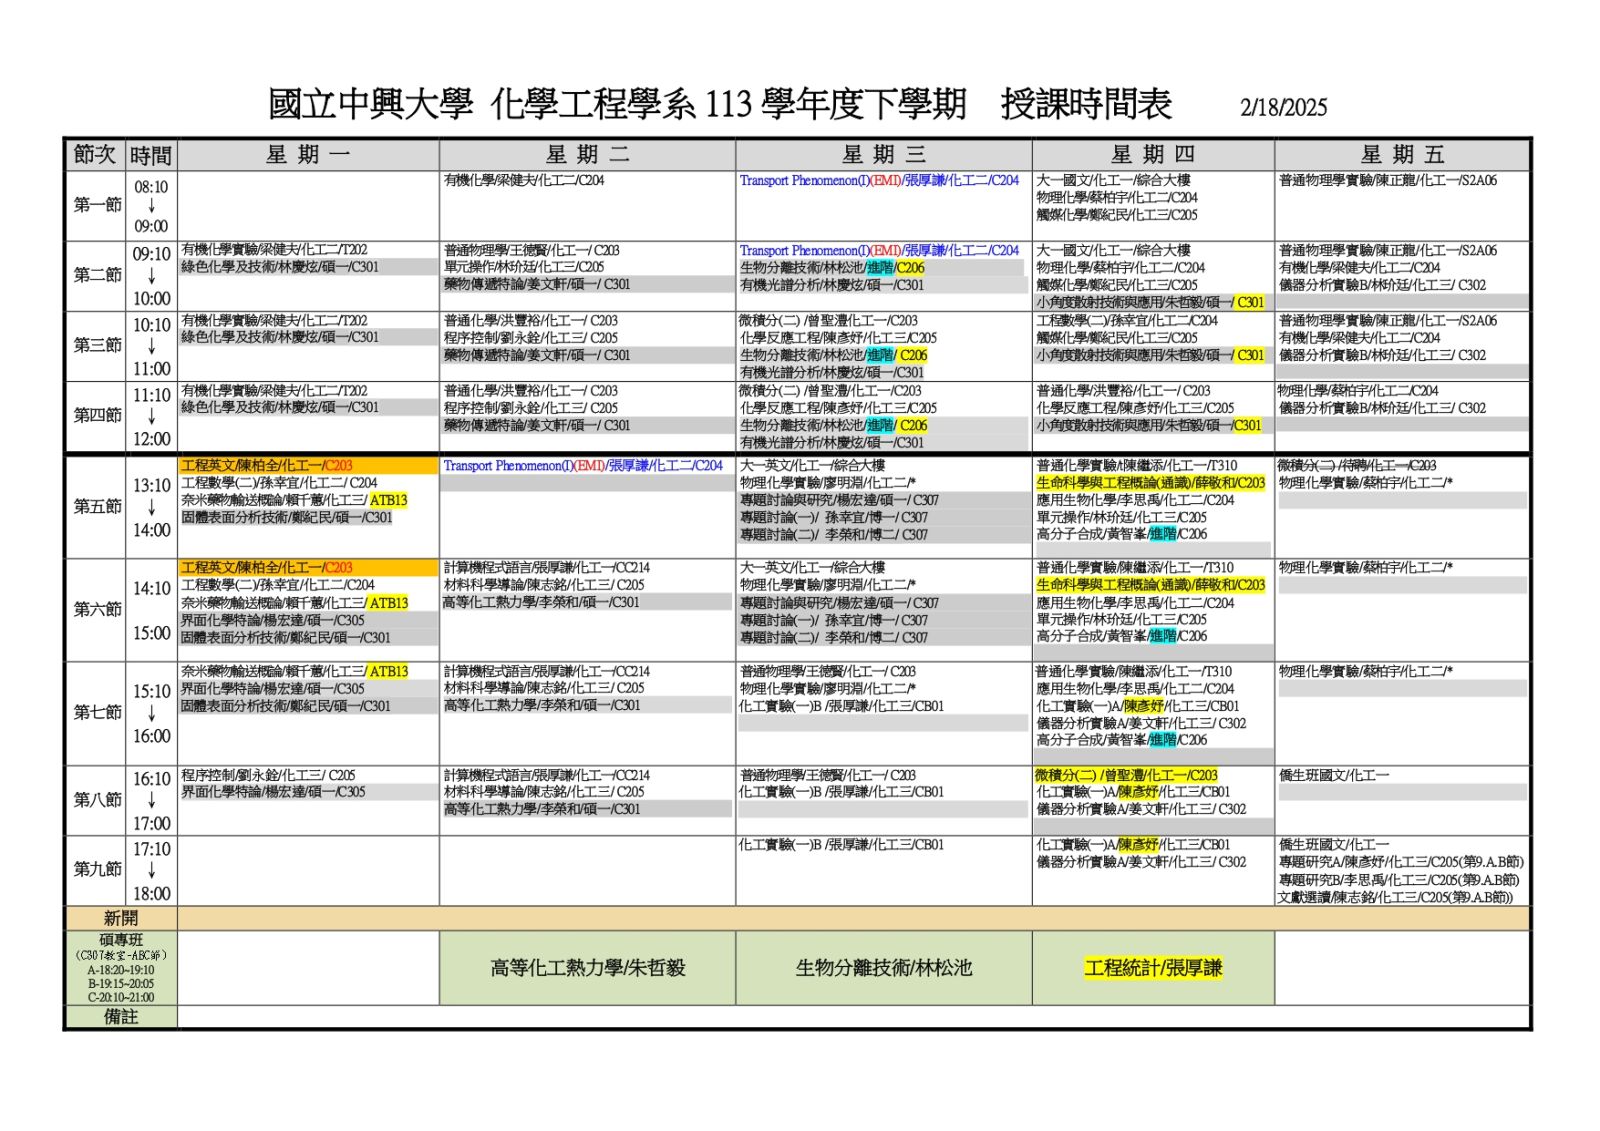The height and width of the screenshot is (1131, 1600).
Task: Click '固體表面分析技術/鄭紀民' entry in 第五節 Monday
Action: 286,518
